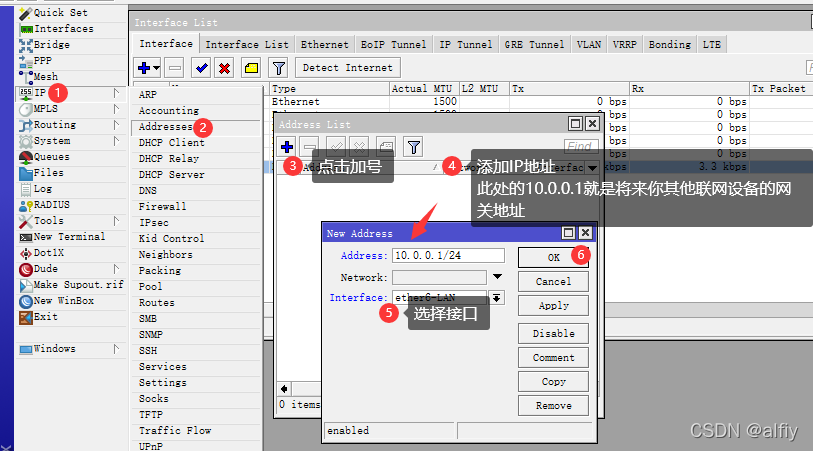Screen dimensions: 814x451
Task: Click the minus remove icon in Interface List
Action: [x=175, y=68]
